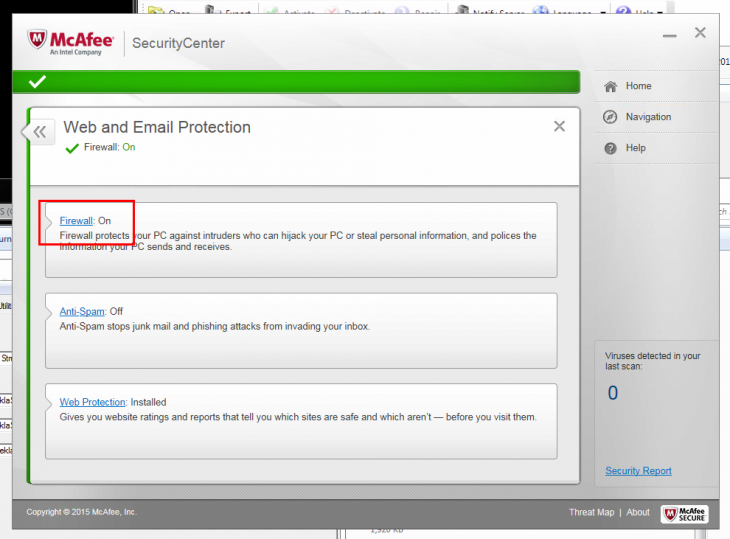Click the Firewall protects description text
Screen dimensions: 730x539
point(298,241)
